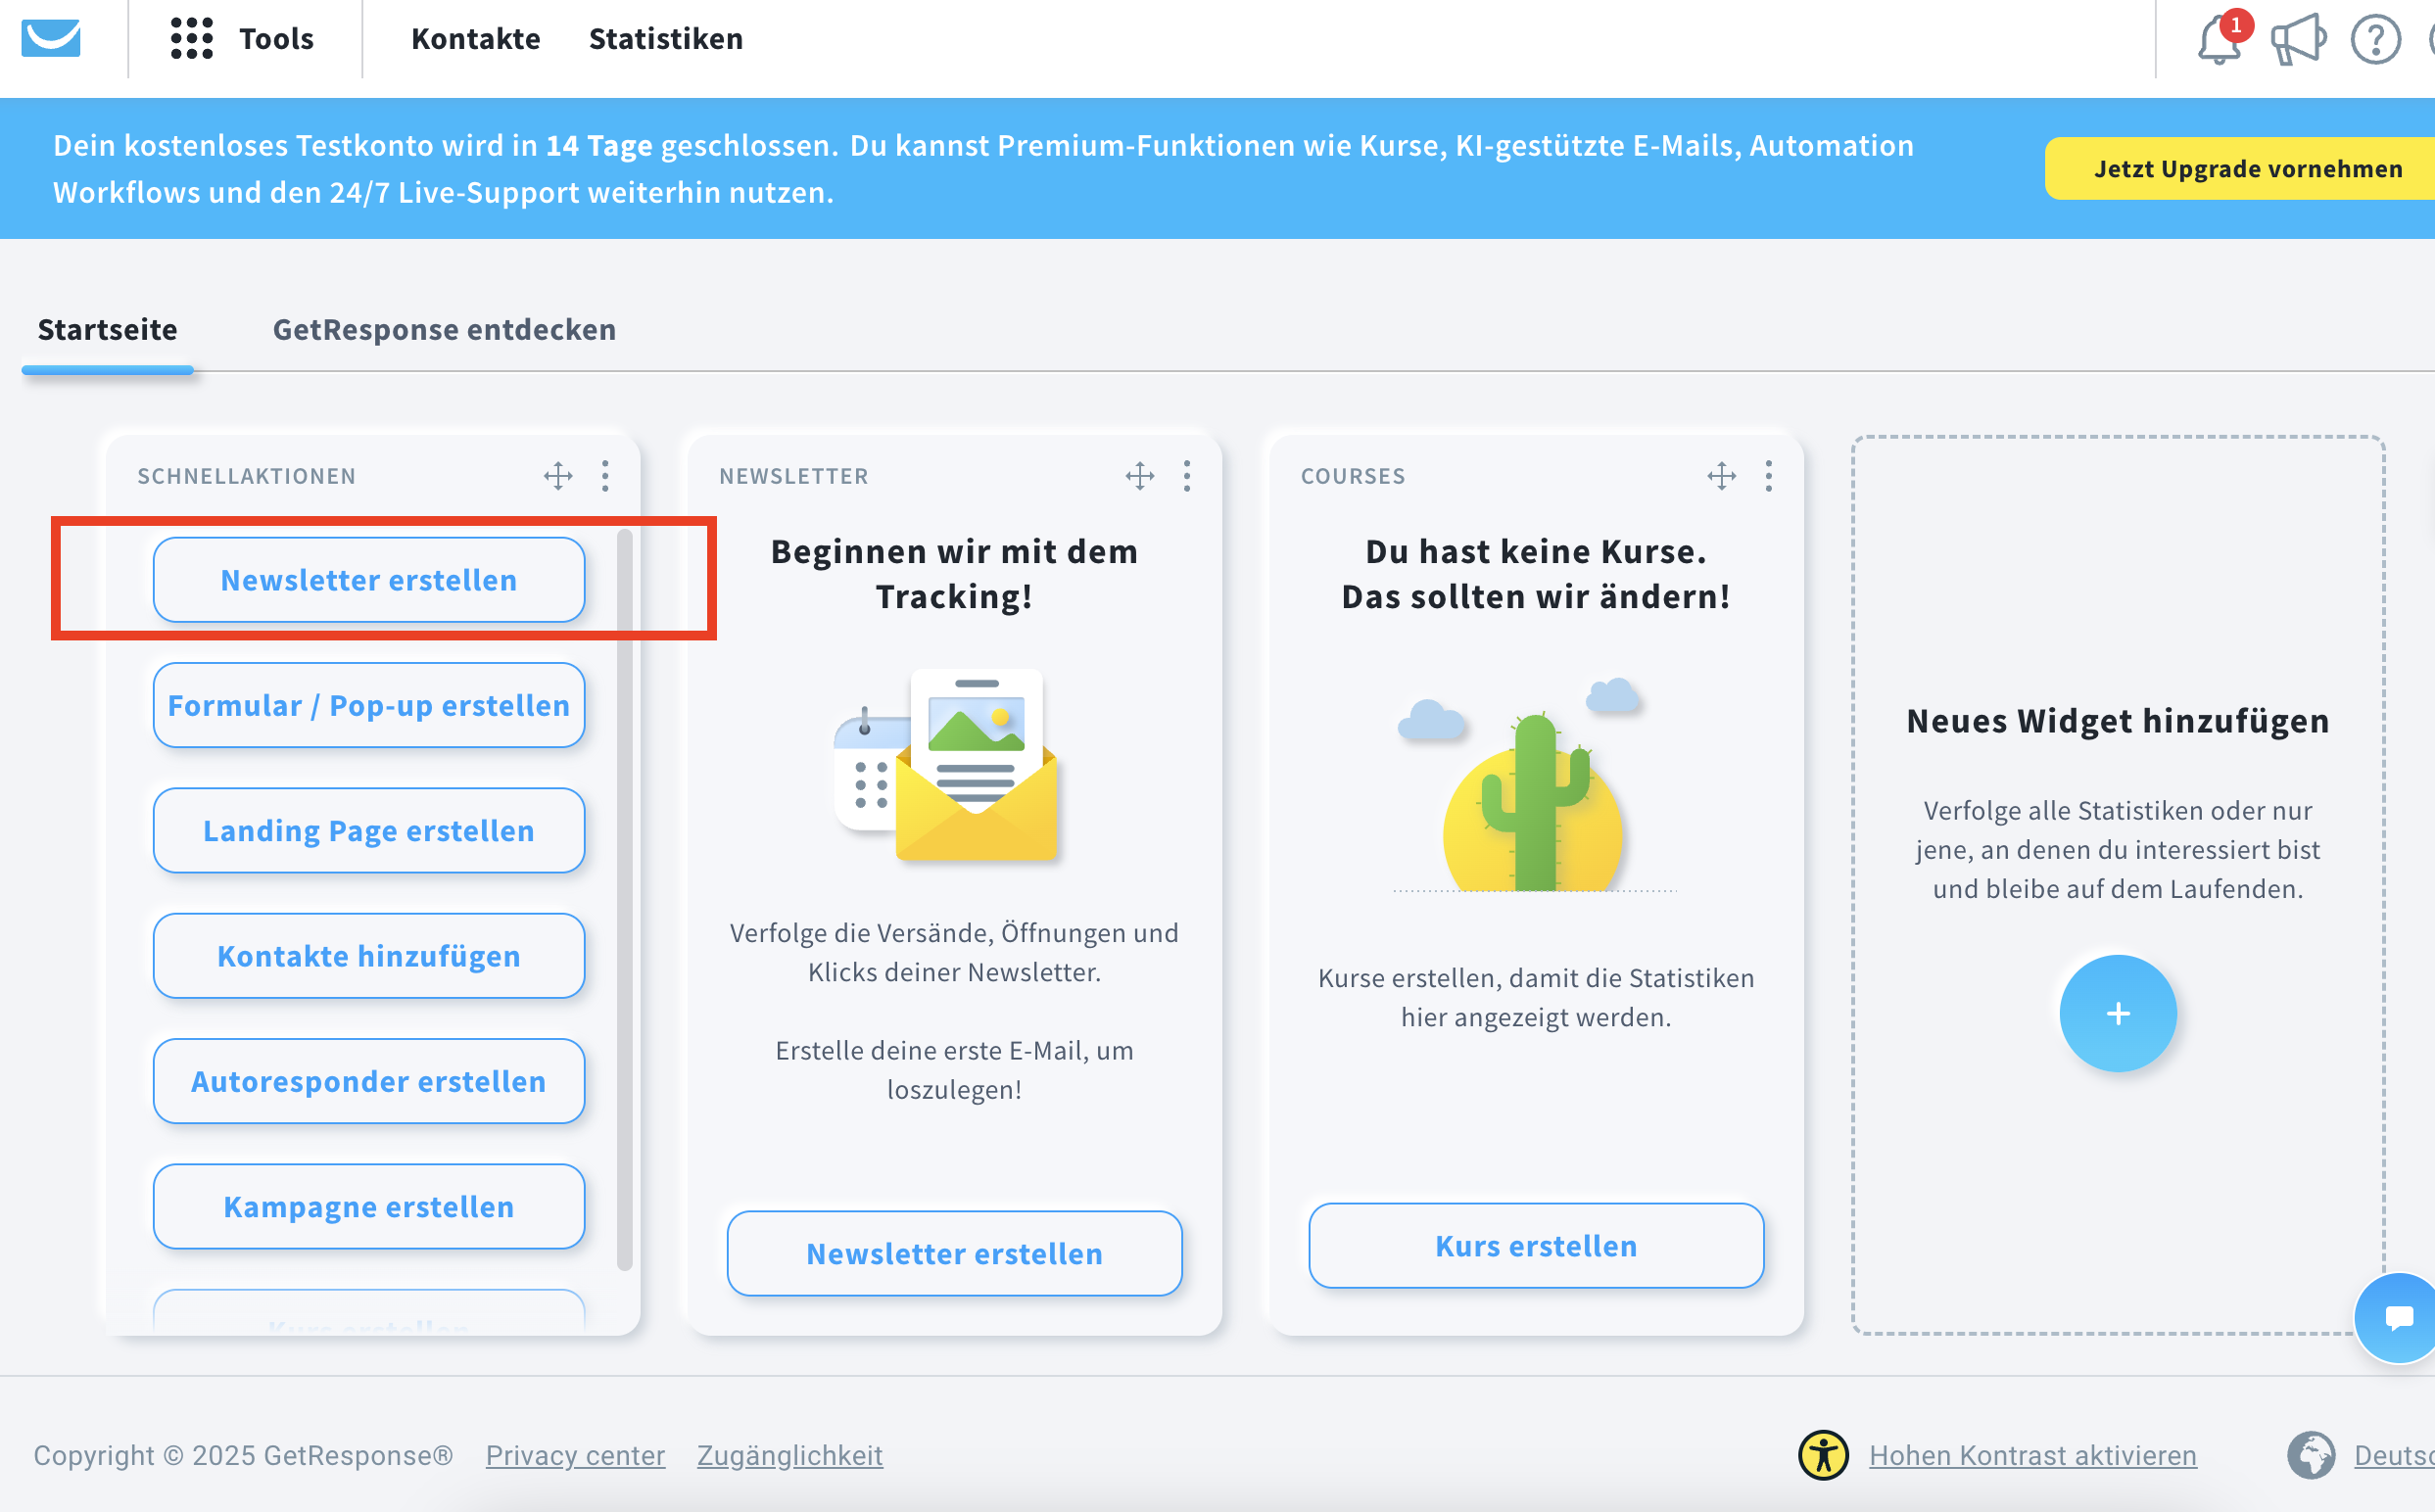Click move handle on Newsletter widget

coord(1140,476)
